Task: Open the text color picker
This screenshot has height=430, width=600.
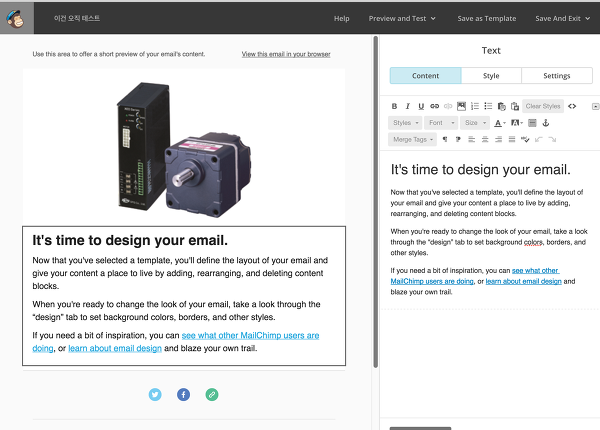Action: (500, 123)
